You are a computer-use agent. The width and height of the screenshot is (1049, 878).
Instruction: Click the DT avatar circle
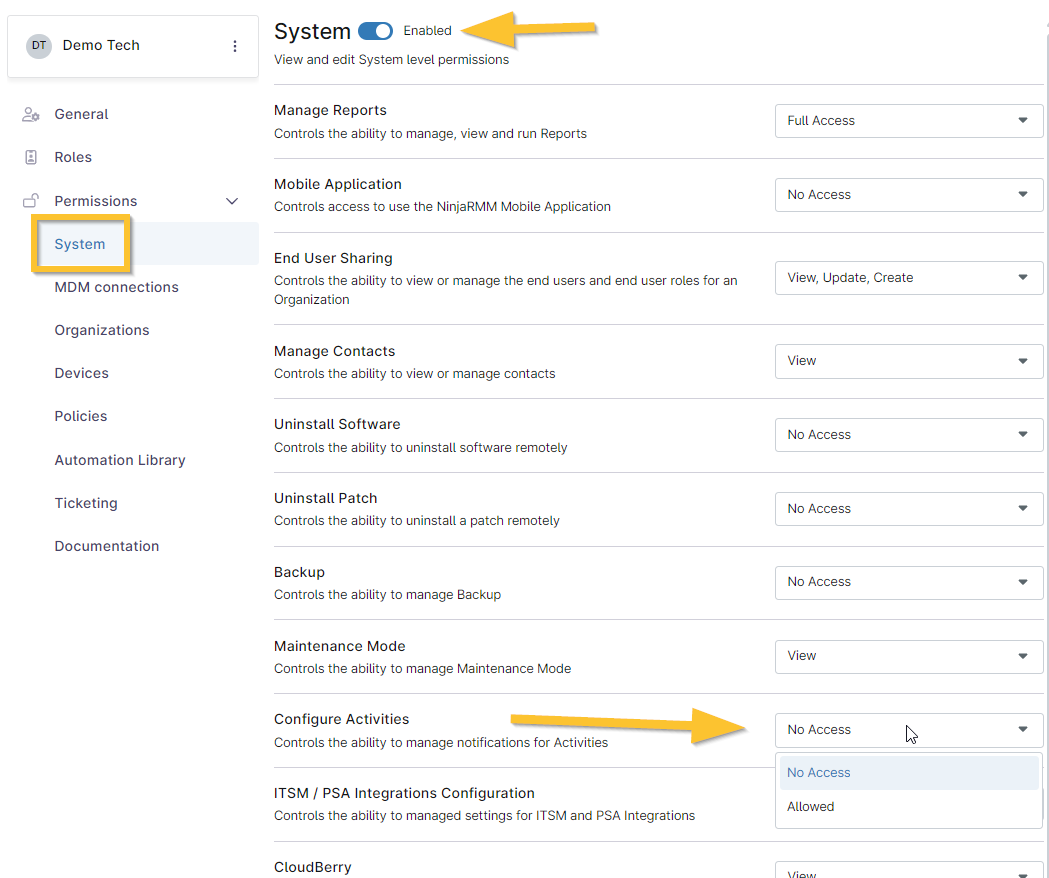click(39, 46)
